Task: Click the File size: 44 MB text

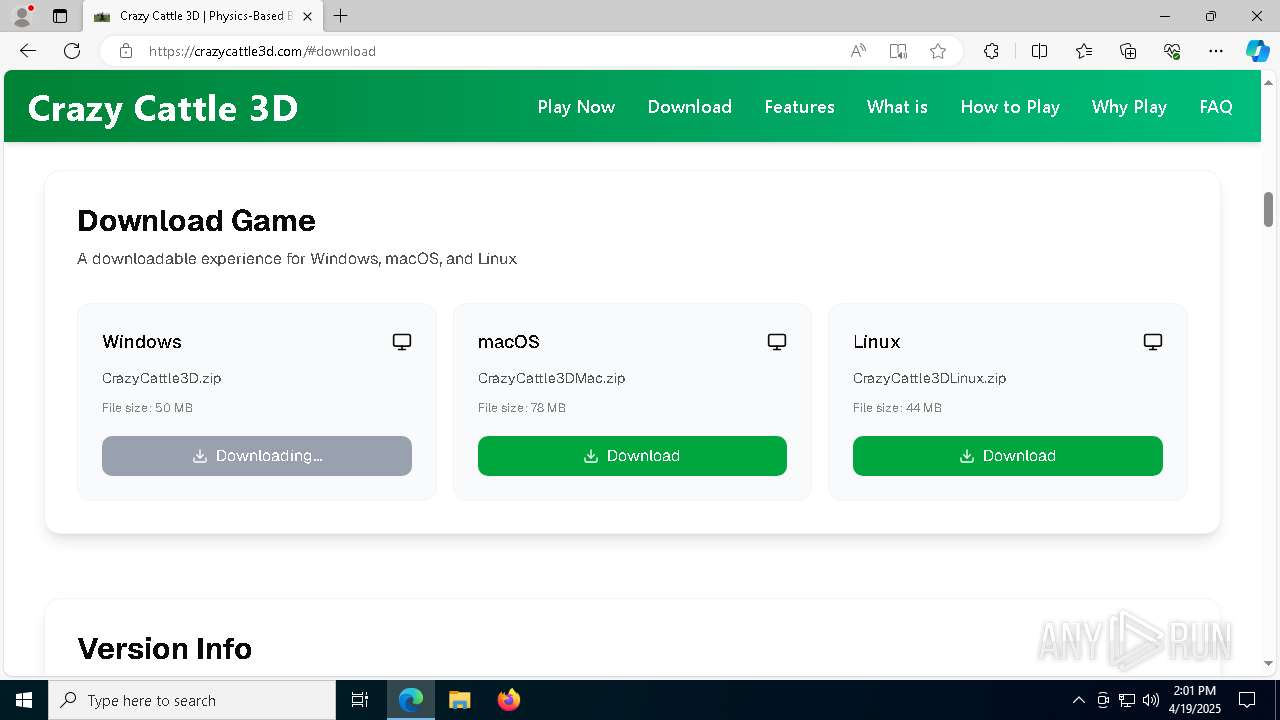Action: (897, 408)
